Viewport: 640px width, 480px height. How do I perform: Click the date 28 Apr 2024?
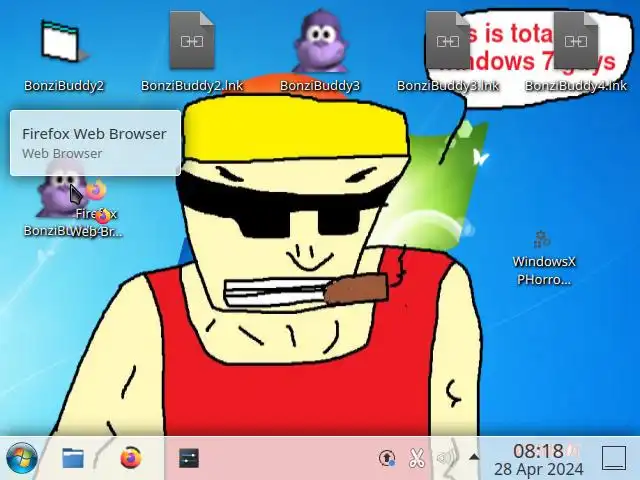pyautogui.click(x=538, y=469)
